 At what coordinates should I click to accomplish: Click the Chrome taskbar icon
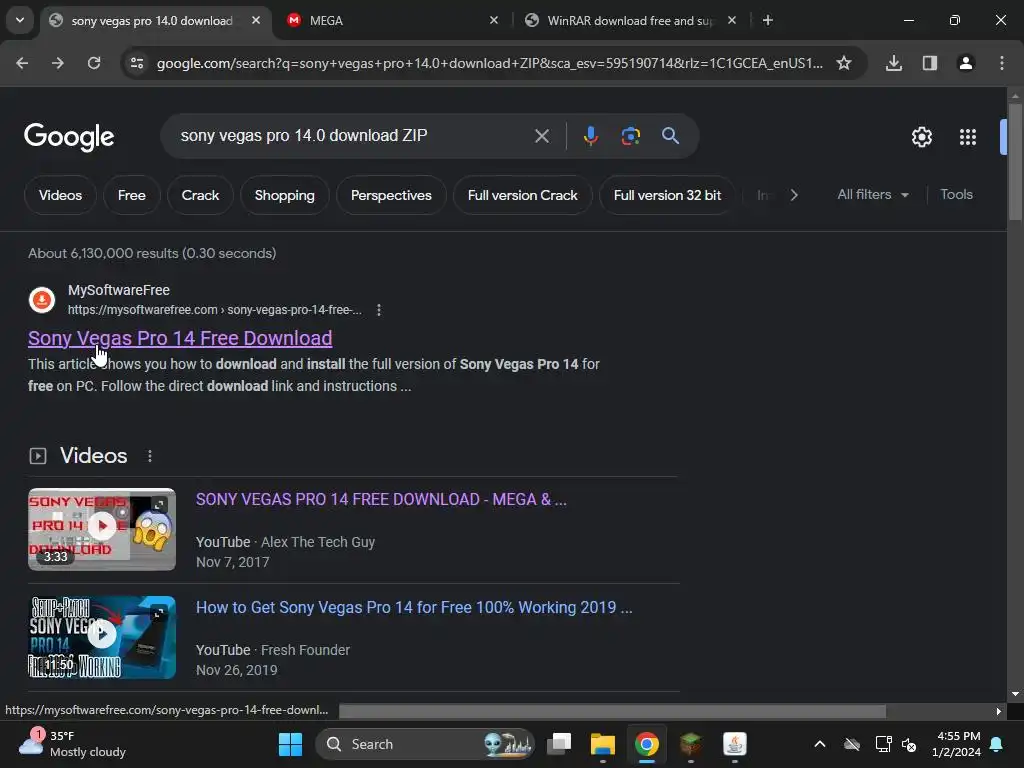(647, 744)
